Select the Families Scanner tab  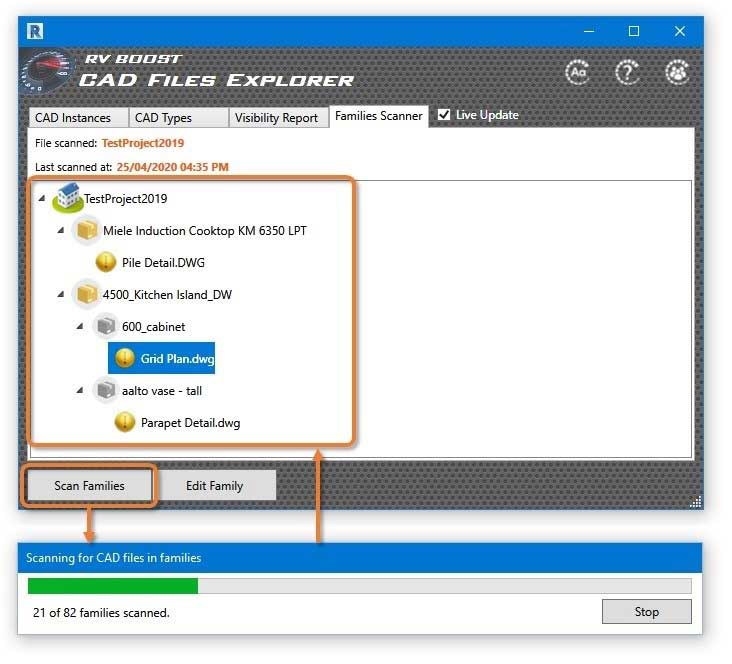pyautogui.click(x=379, y=116)
